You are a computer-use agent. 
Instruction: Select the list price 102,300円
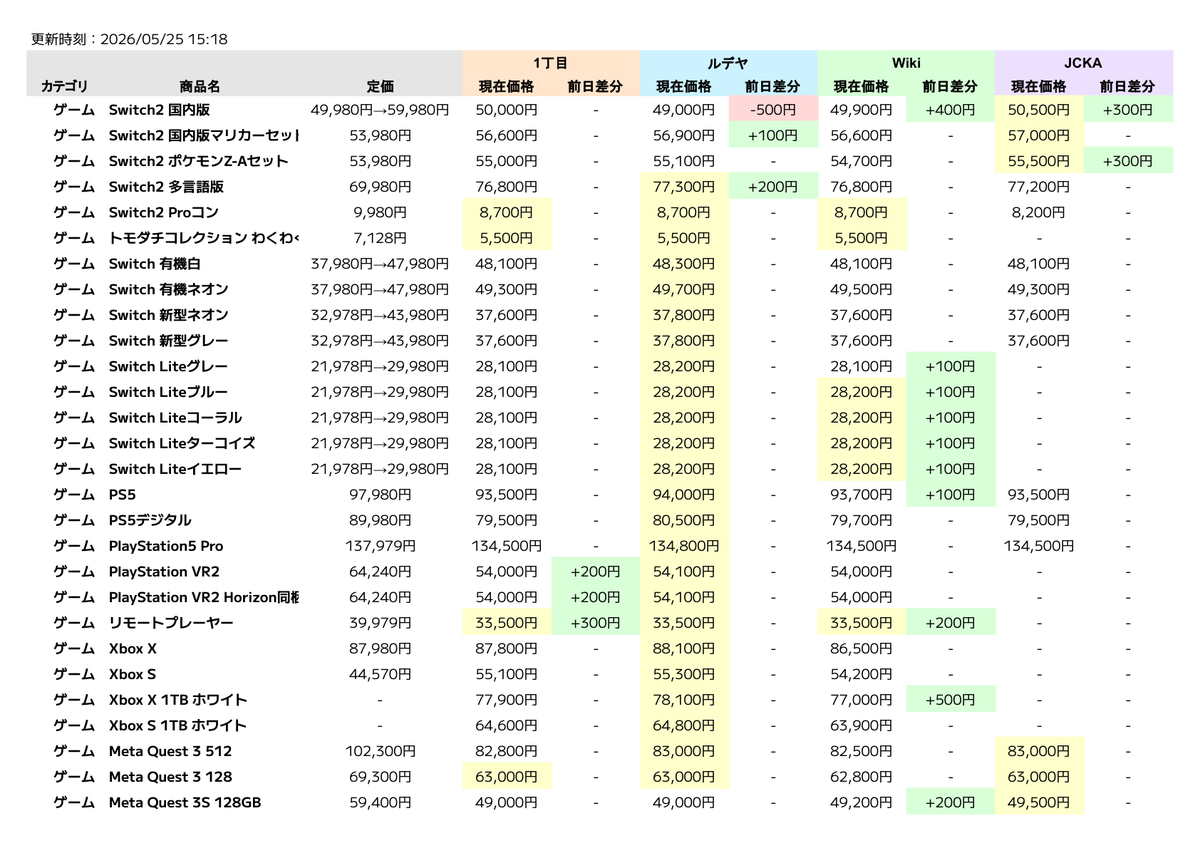click(x=380, y=751)
